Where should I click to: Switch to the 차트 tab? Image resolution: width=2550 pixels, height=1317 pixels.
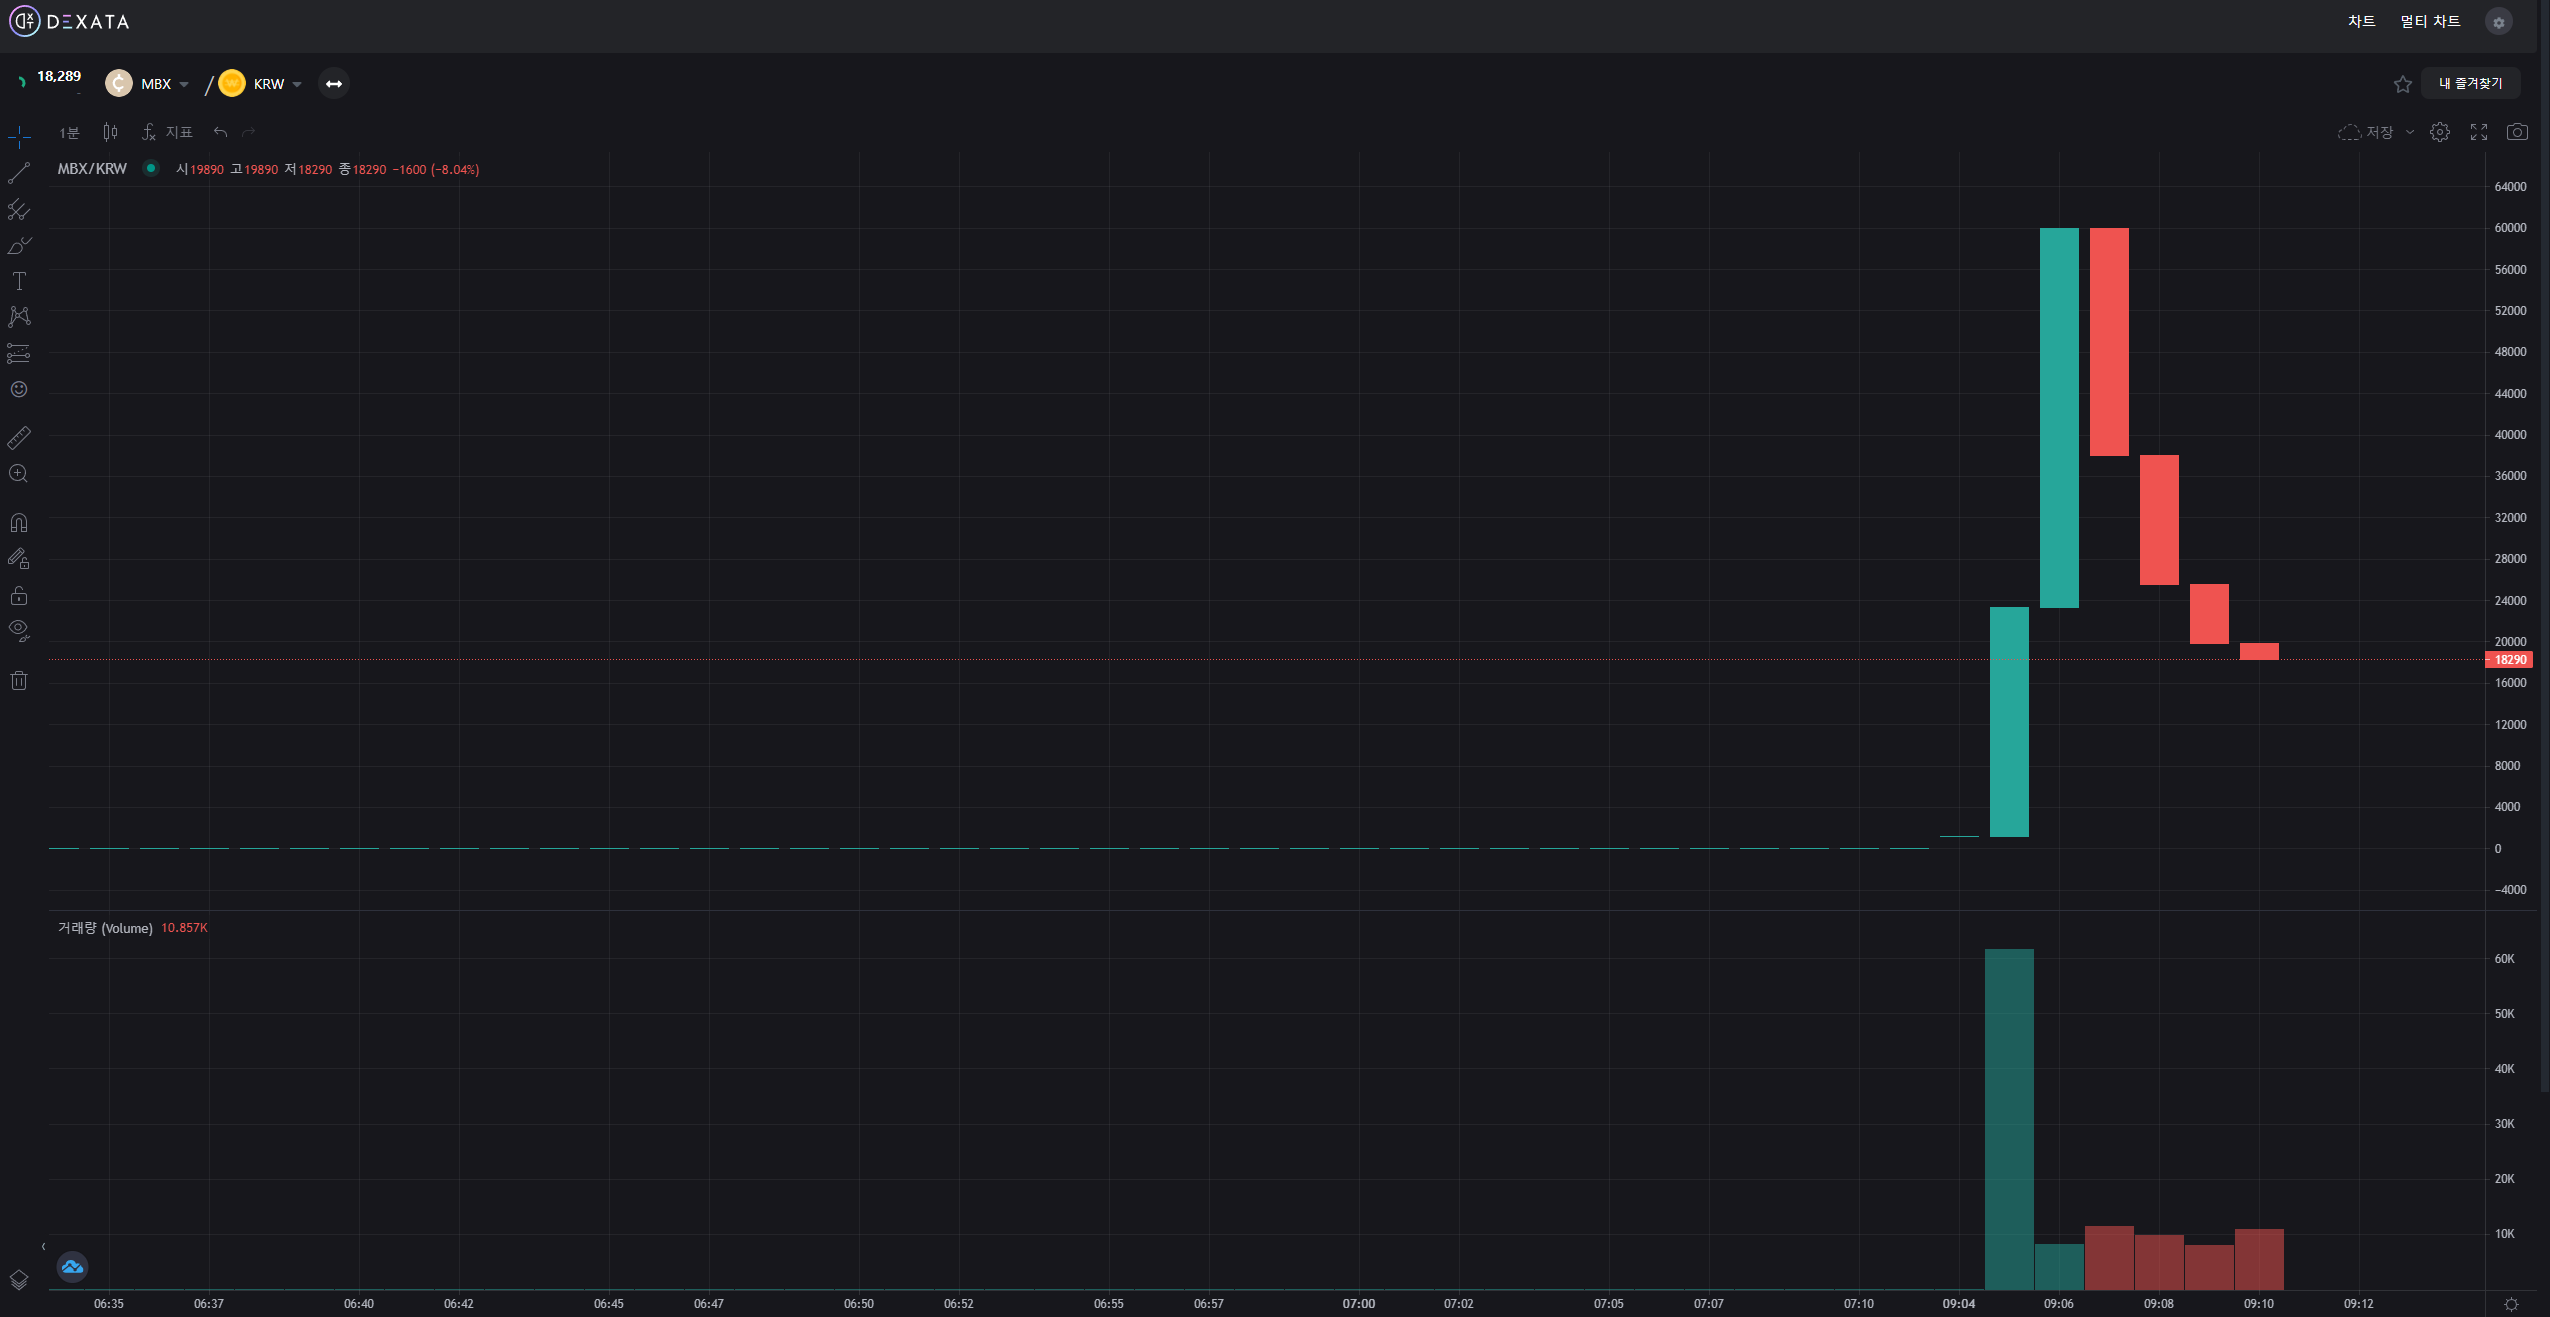(x=2361, y=22)
